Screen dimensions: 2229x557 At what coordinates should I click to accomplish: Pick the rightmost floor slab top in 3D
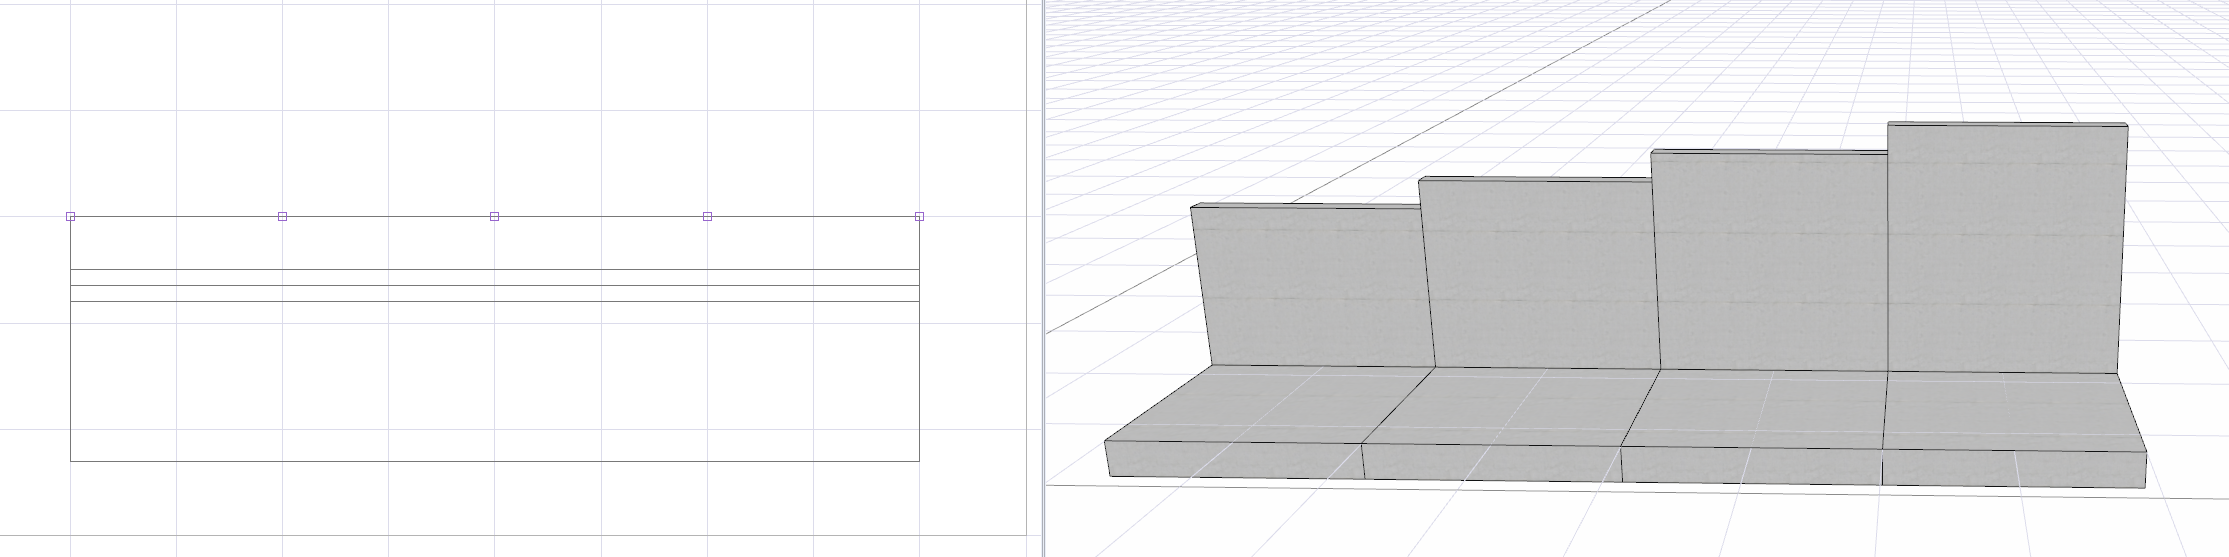2010,412
